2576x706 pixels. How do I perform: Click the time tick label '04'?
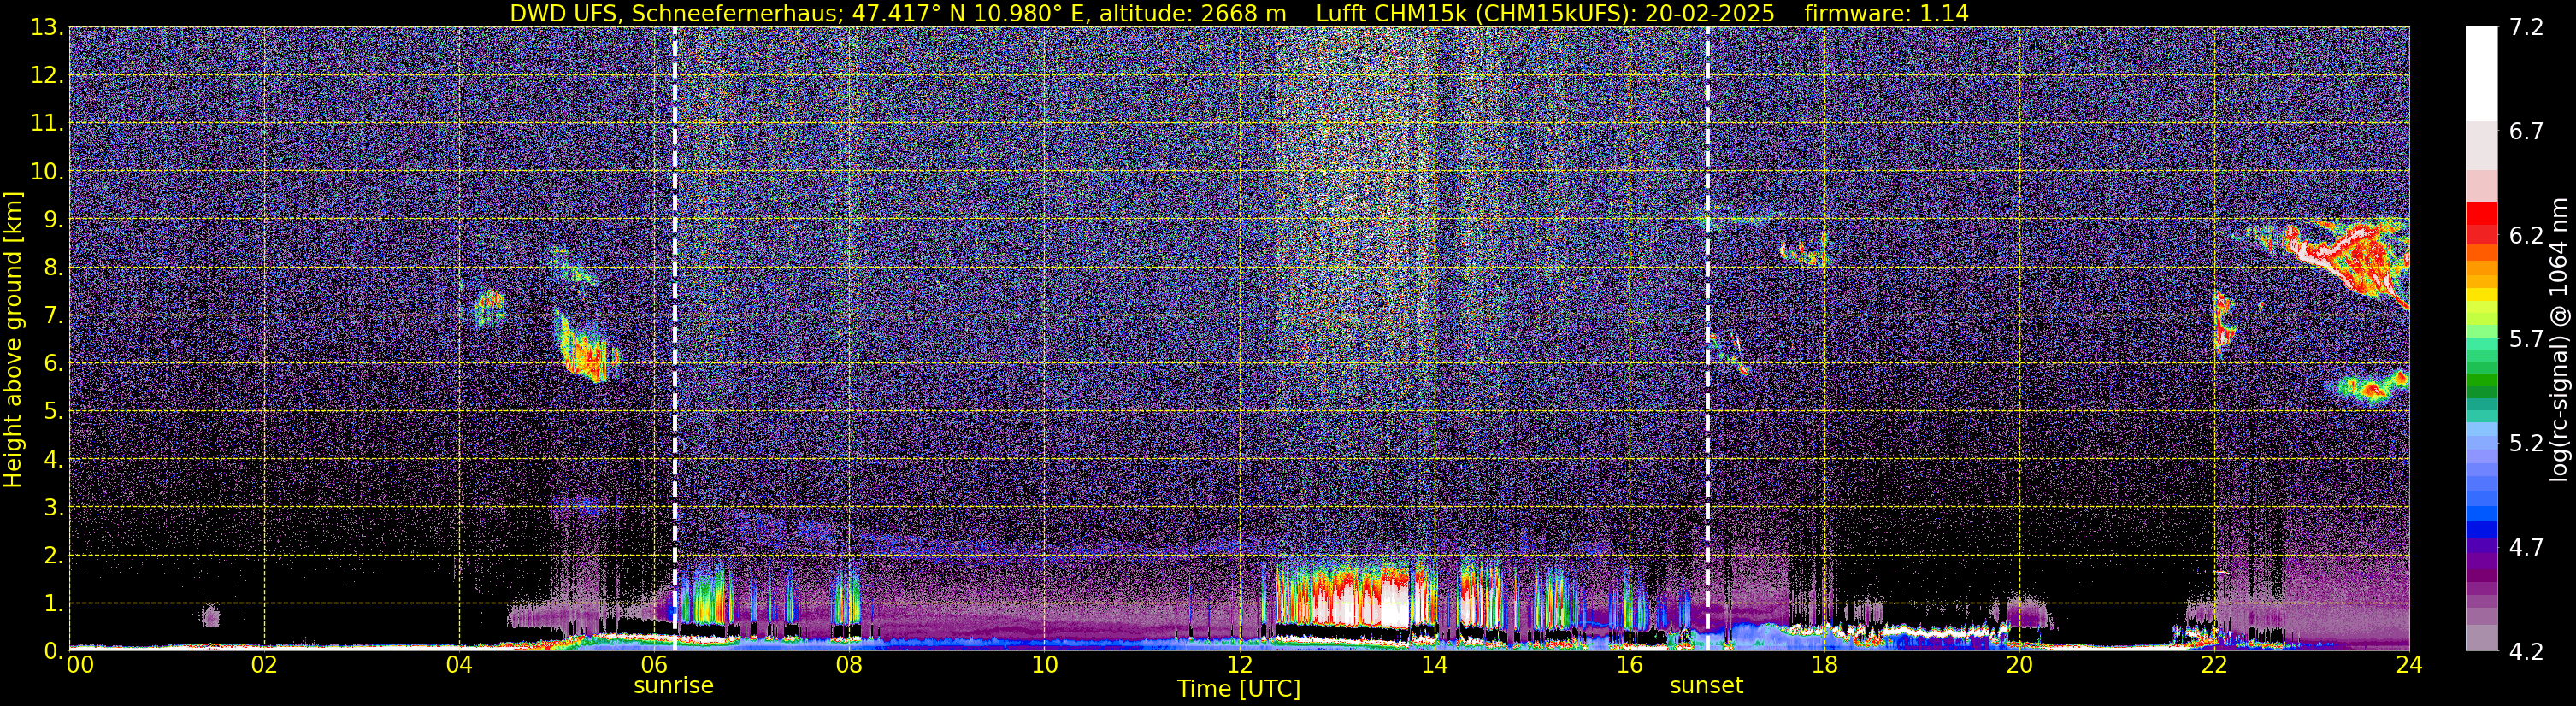[x=459, y=665]
